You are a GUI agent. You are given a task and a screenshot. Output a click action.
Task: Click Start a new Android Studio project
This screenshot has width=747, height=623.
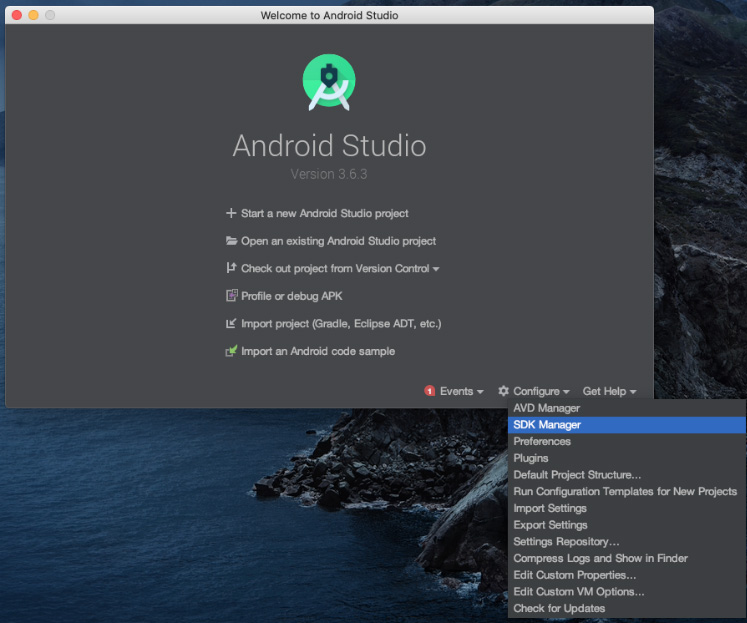pos(324,213)
